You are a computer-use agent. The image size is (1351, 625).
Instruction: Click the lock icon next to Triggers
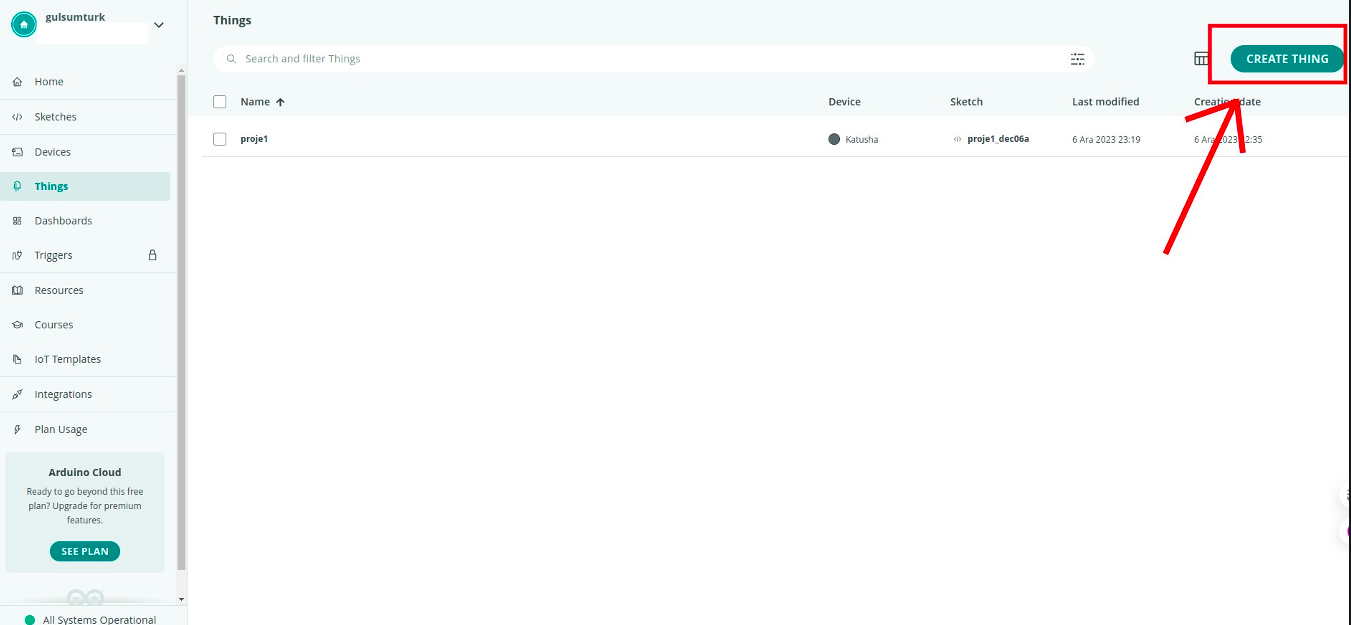(153, 255)
